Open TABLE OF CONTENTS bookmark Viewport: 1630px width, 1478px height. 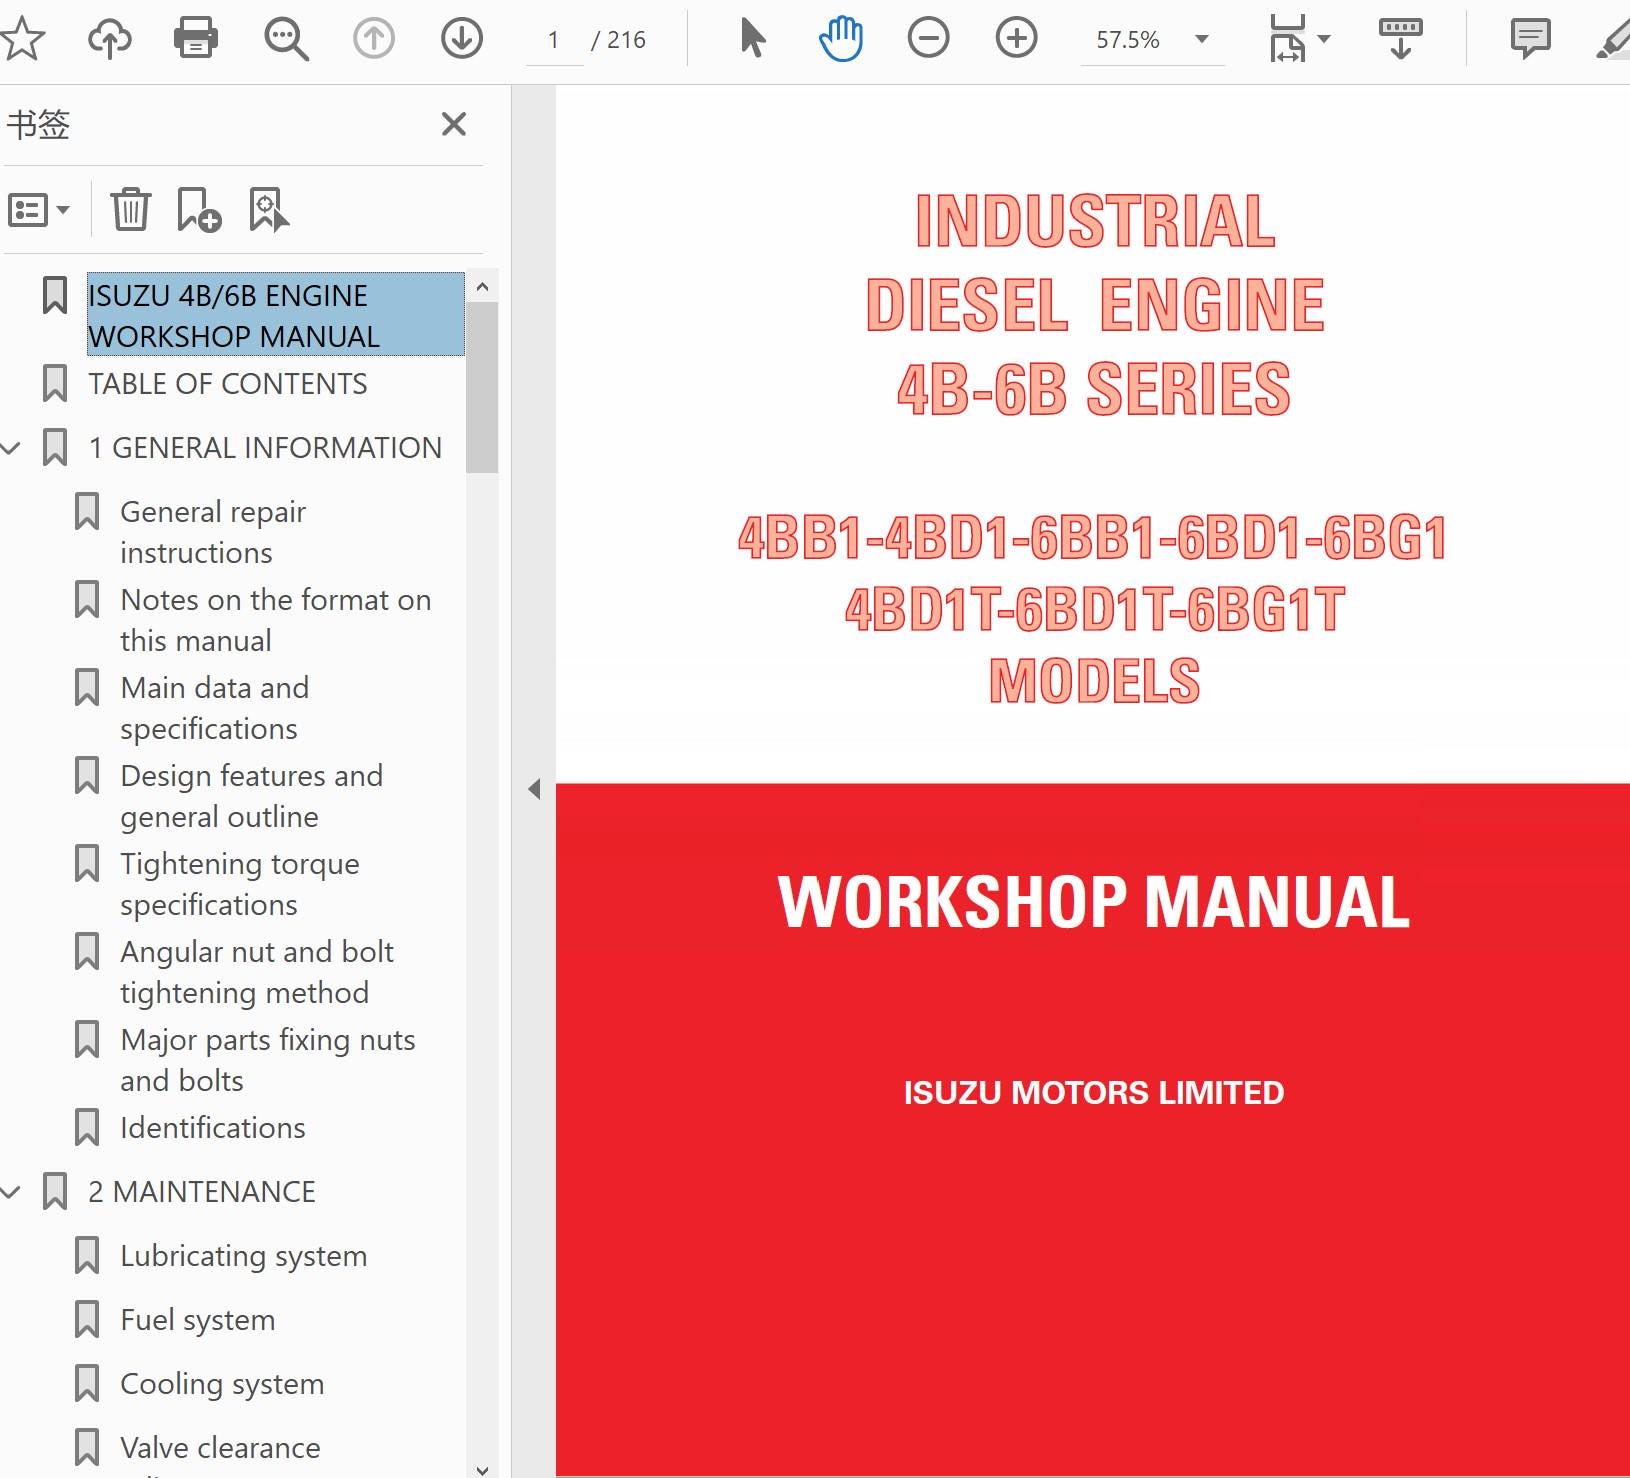(228, 384)
